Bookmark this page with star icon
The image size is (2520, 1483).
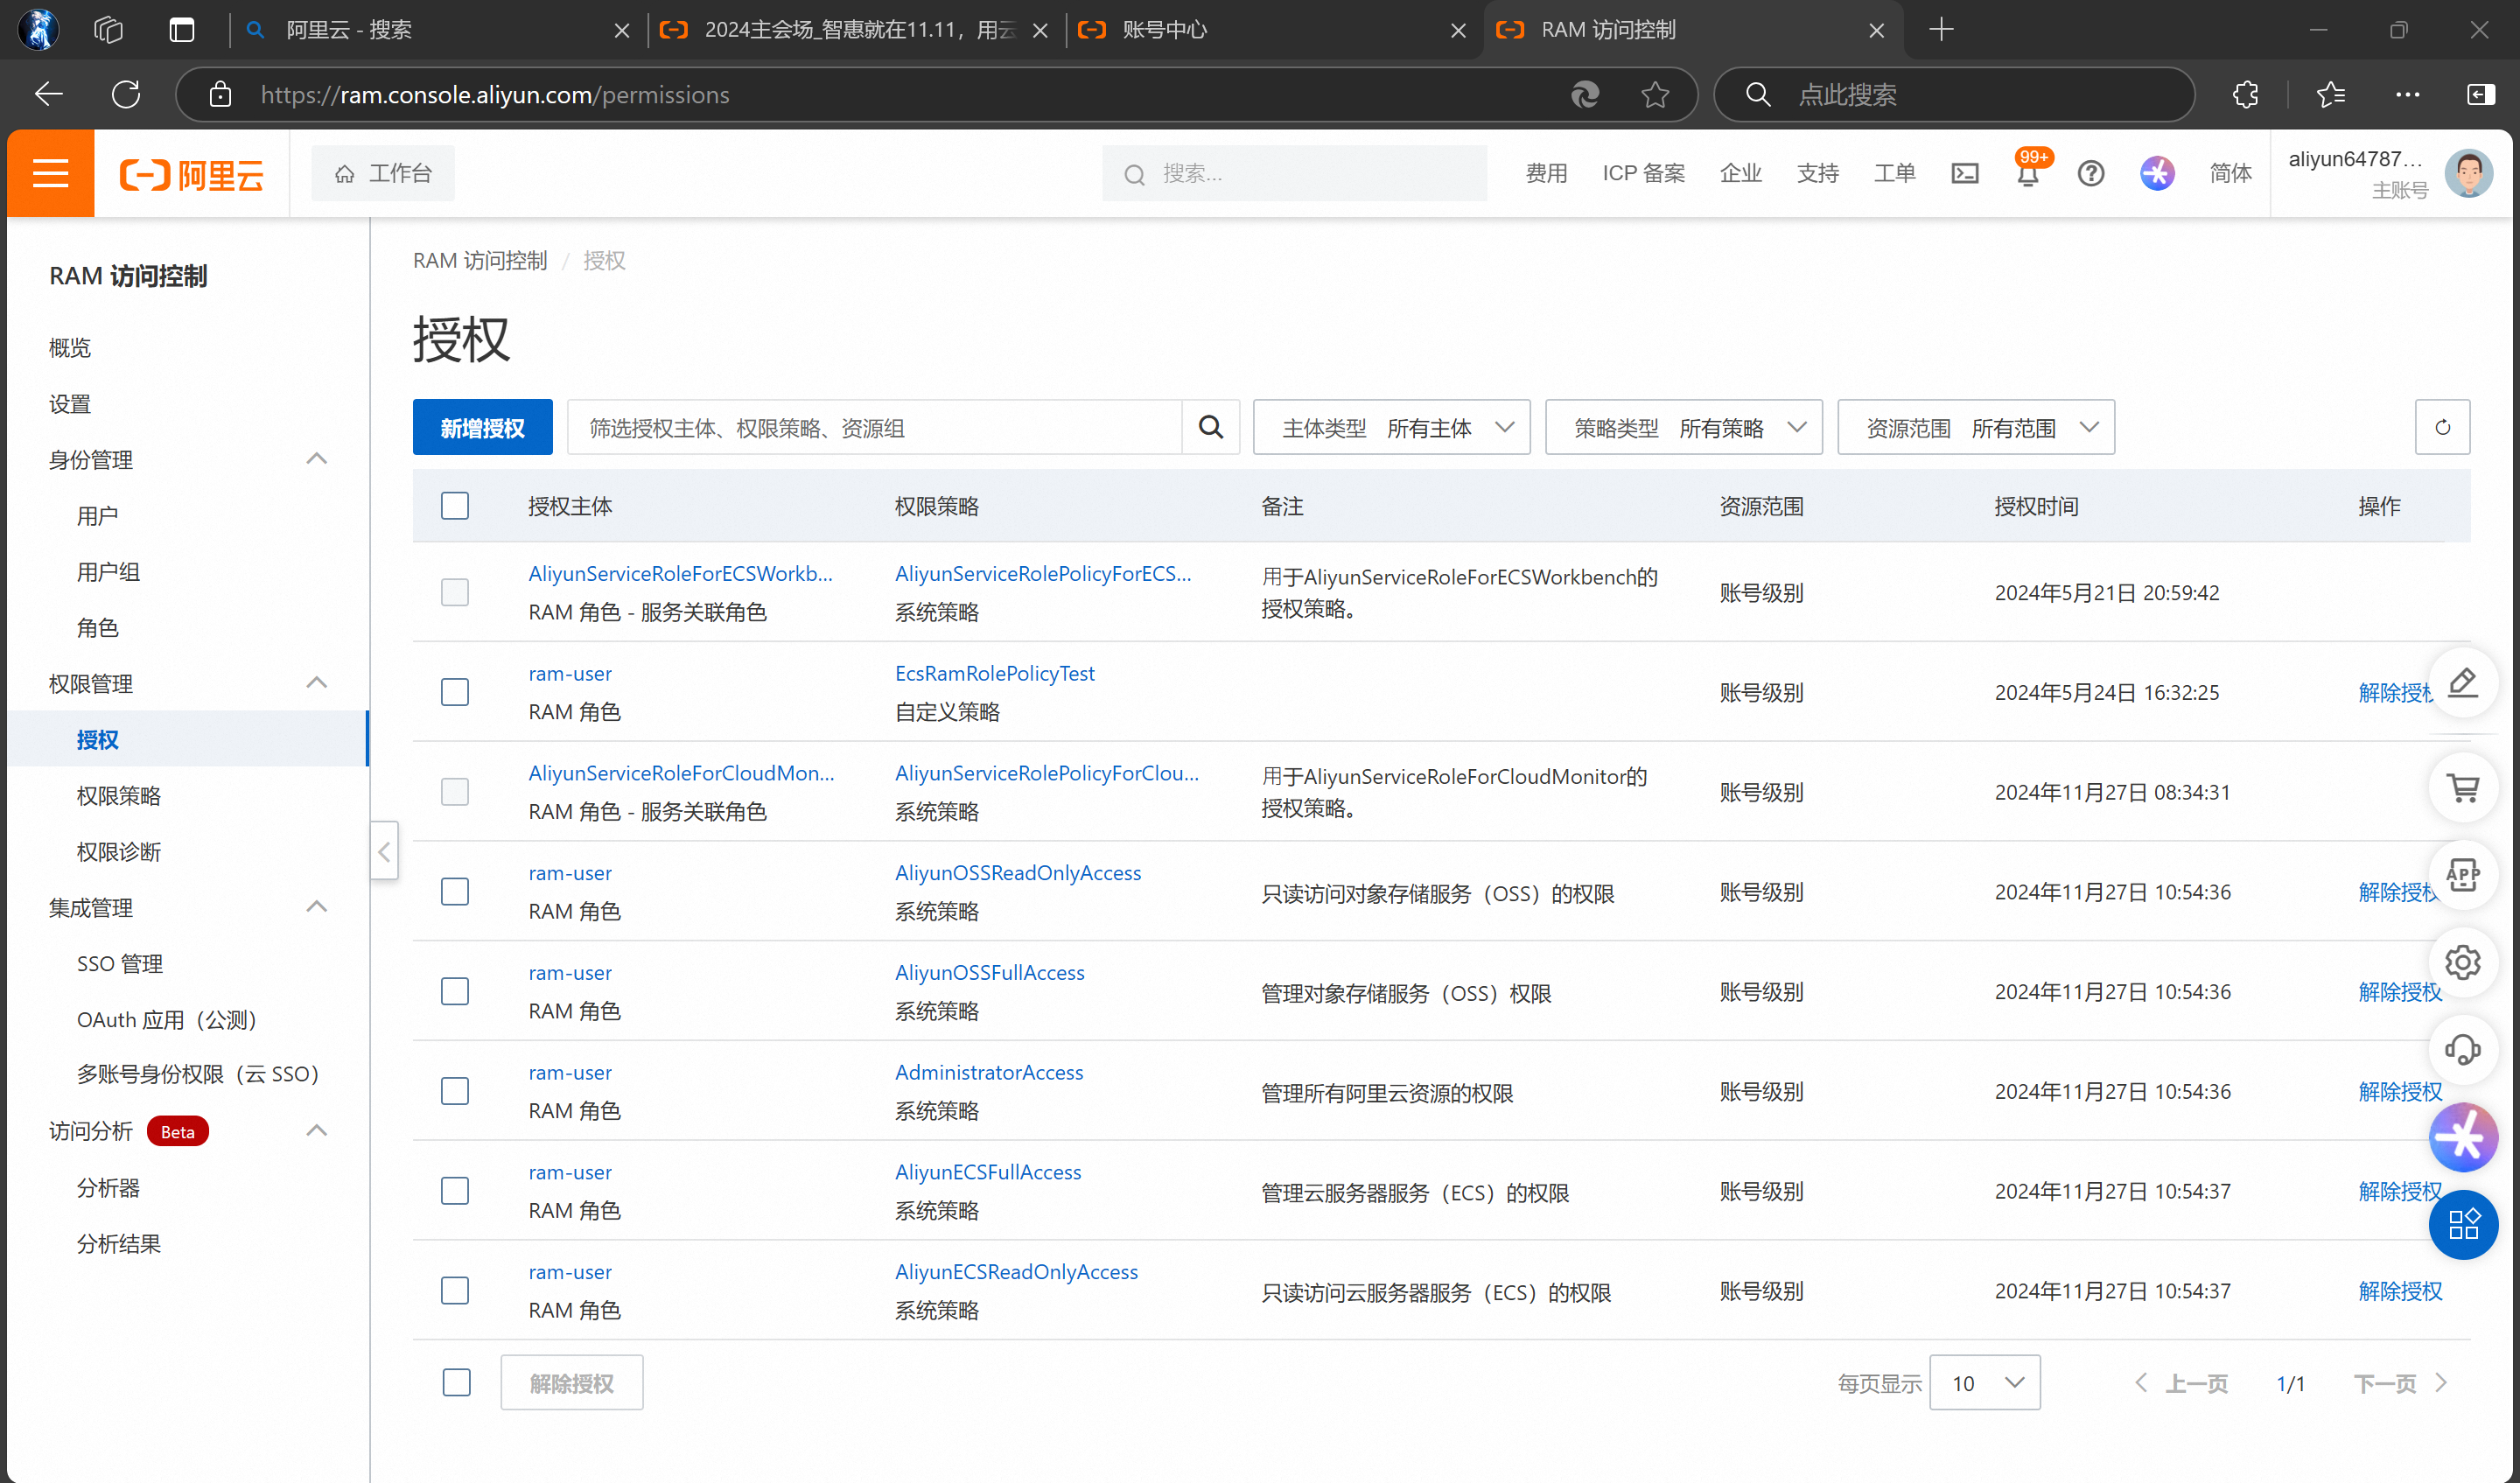(1655, 94)
